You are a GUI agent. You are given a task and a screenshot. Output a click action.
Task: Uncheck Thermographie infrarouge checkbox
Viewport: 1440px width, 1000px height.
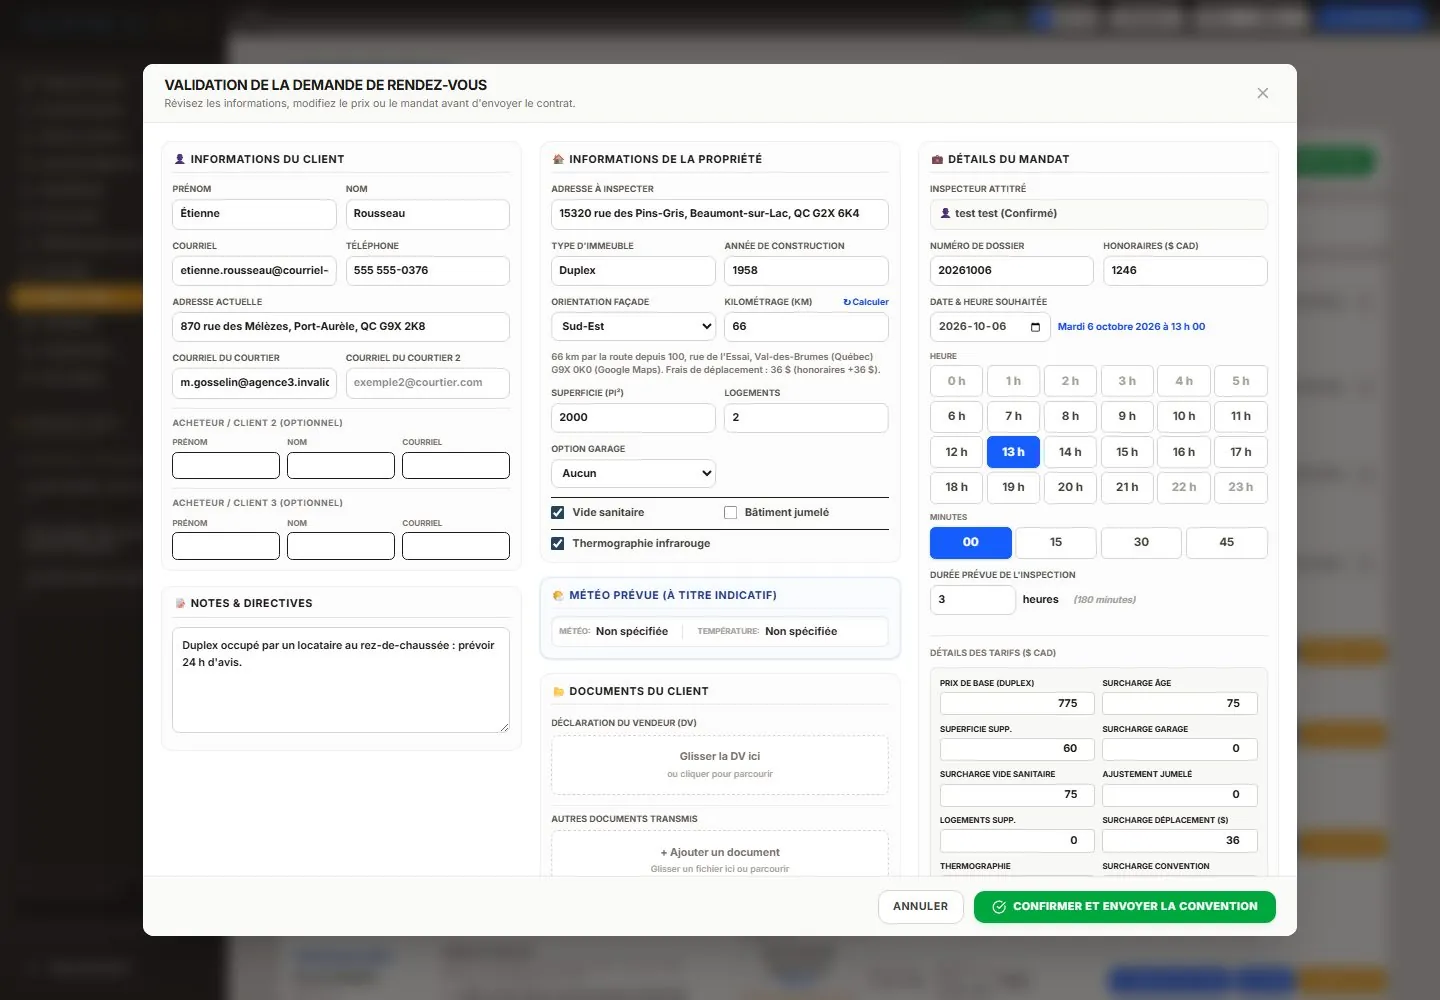pos(558,543)
